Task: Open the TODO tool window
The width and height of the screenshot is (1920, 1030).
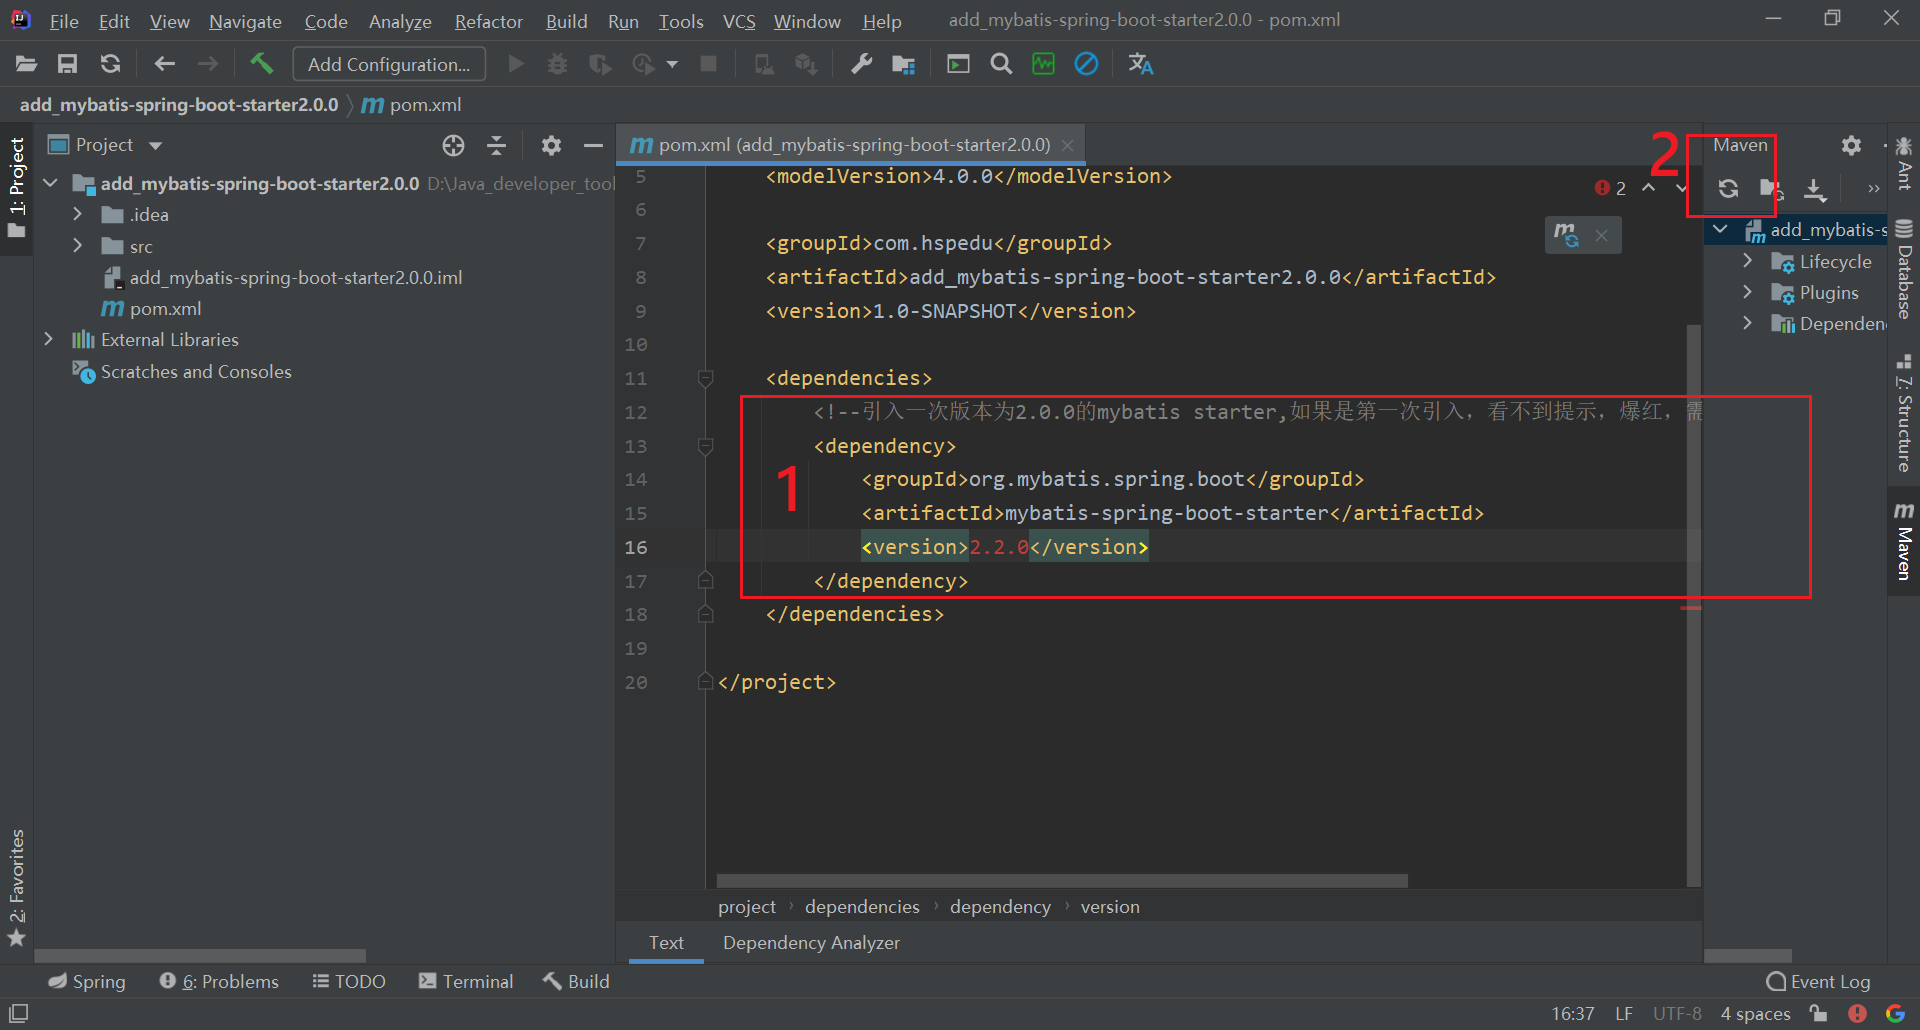Action: pos(348,982)
